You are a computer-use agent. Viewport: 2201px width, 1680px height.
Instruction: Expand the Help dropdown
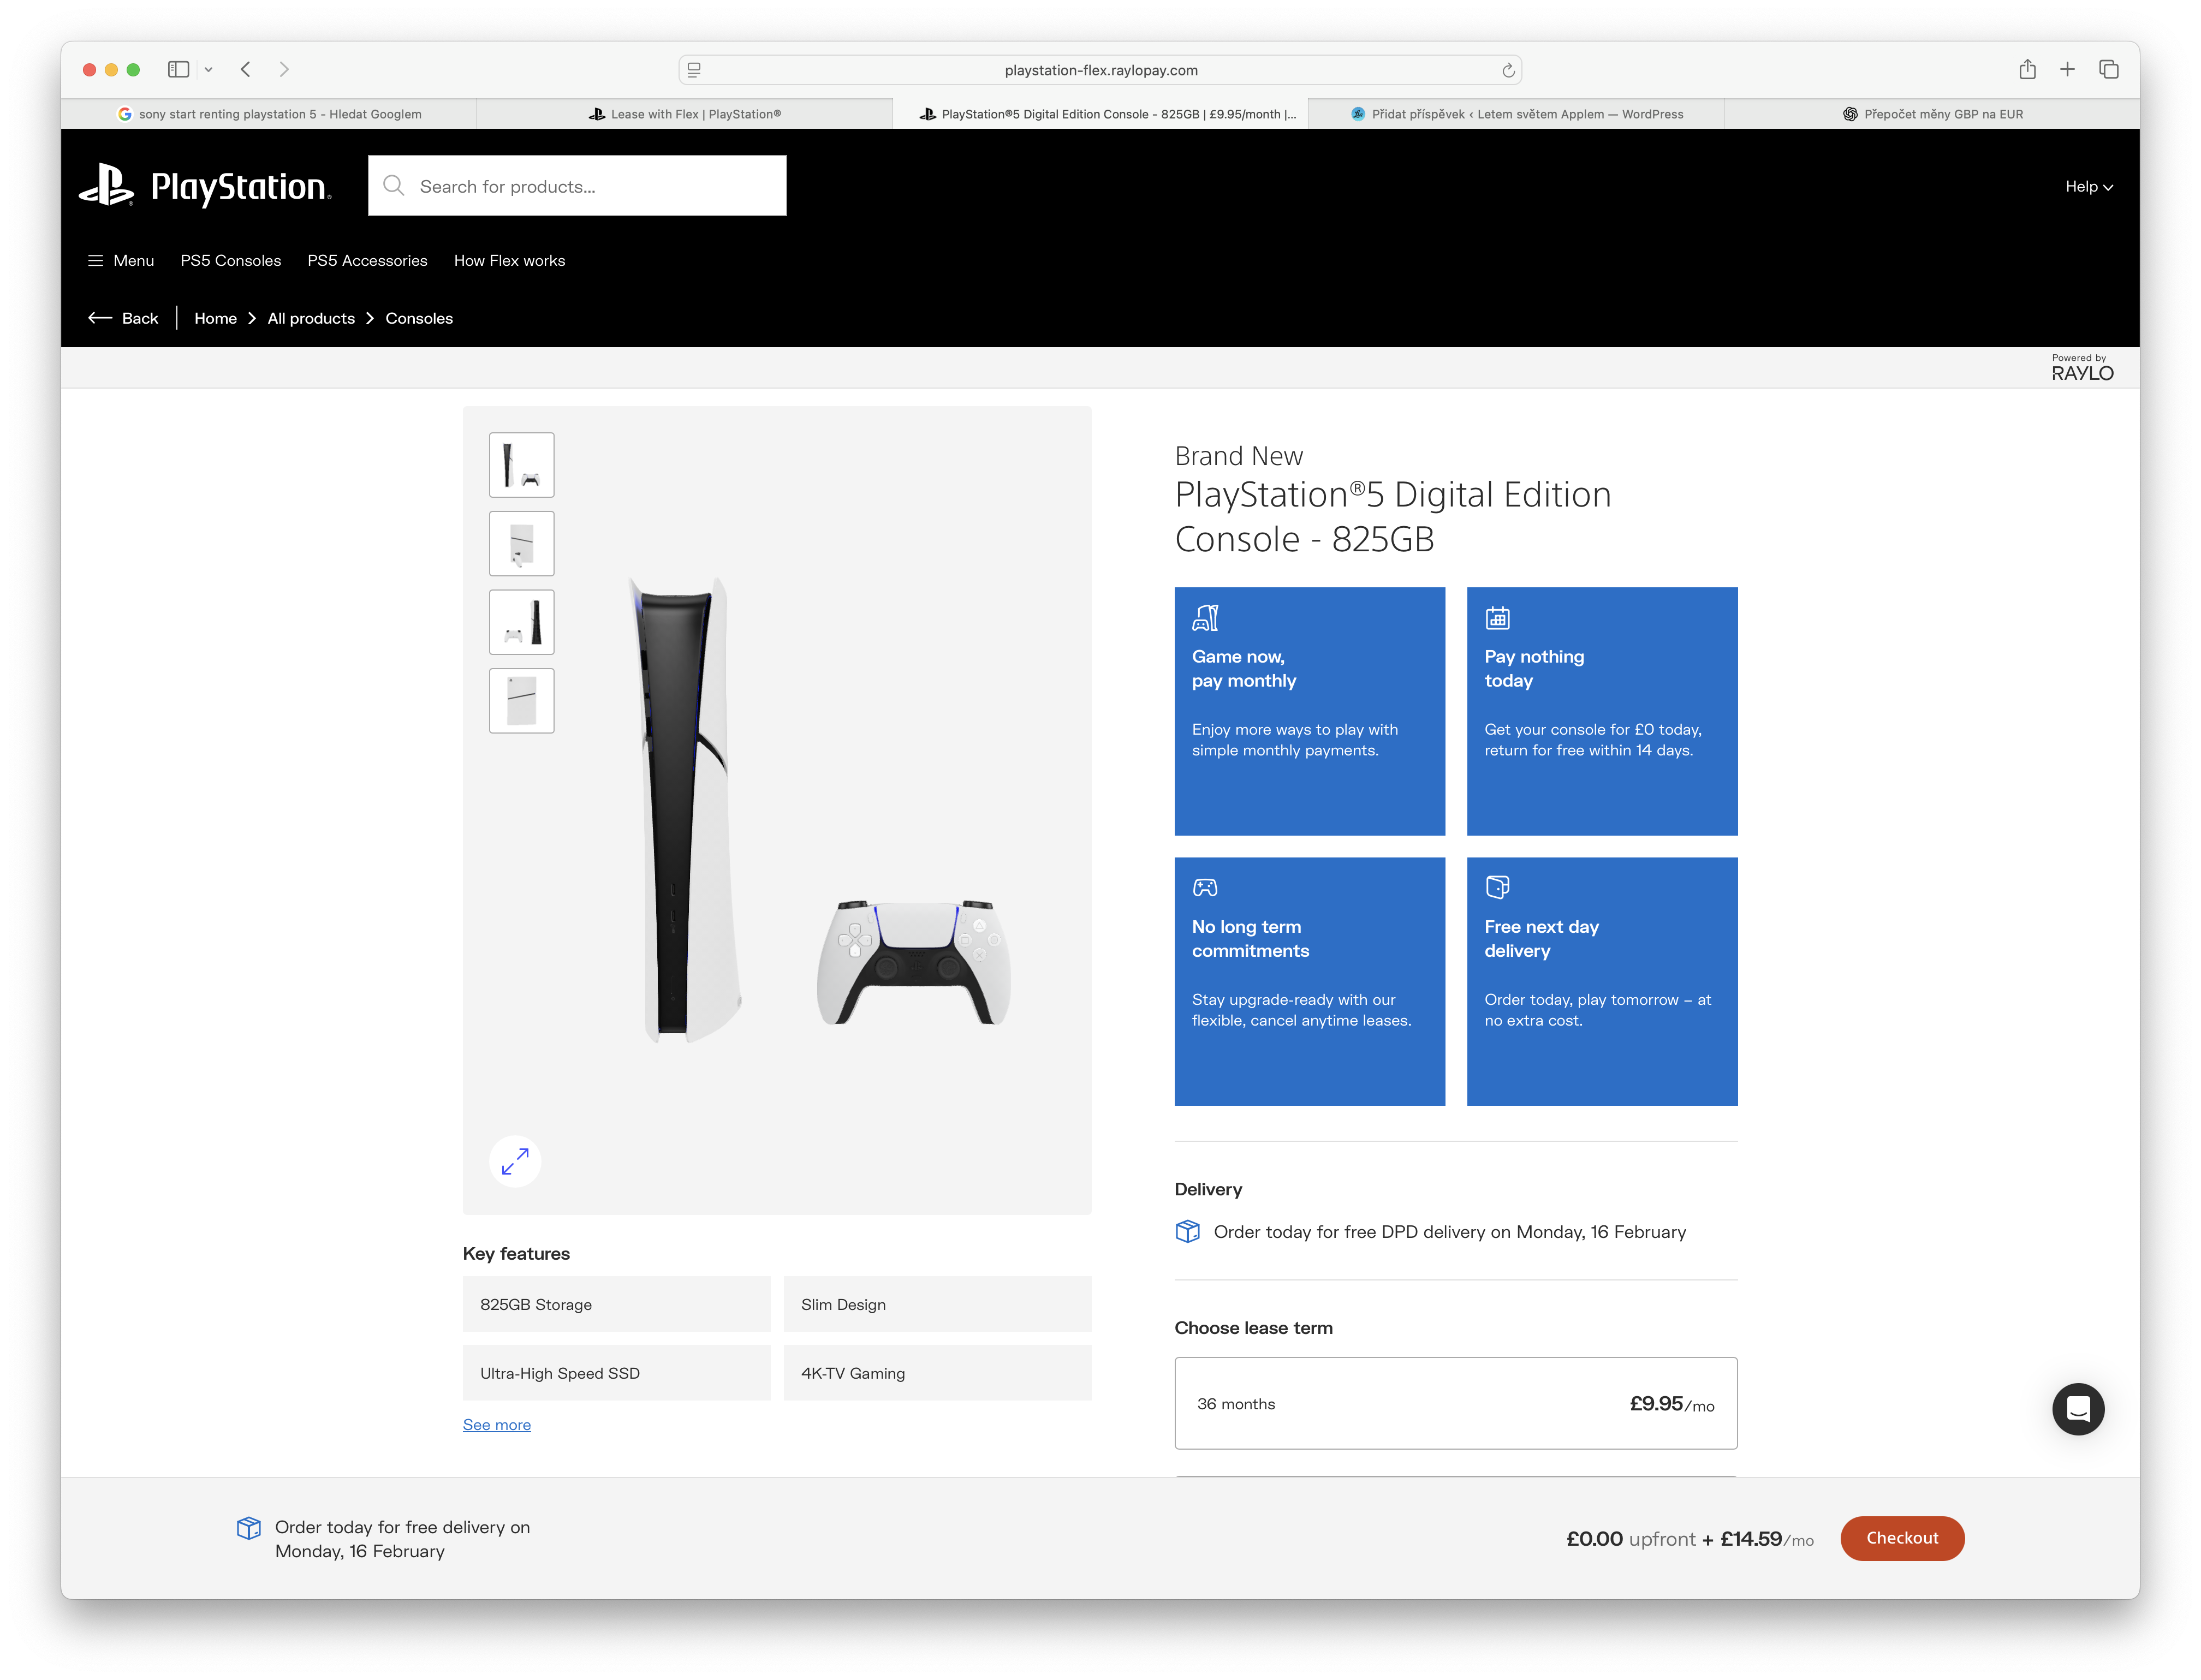2088,186
